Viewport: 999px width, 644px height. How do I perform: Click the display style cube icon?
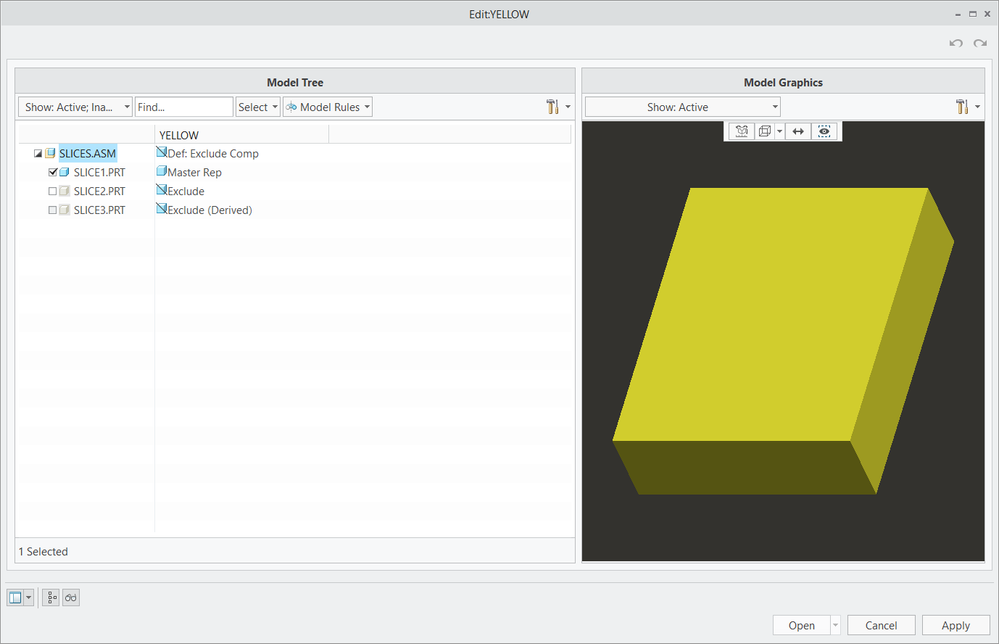coord(765,131)
